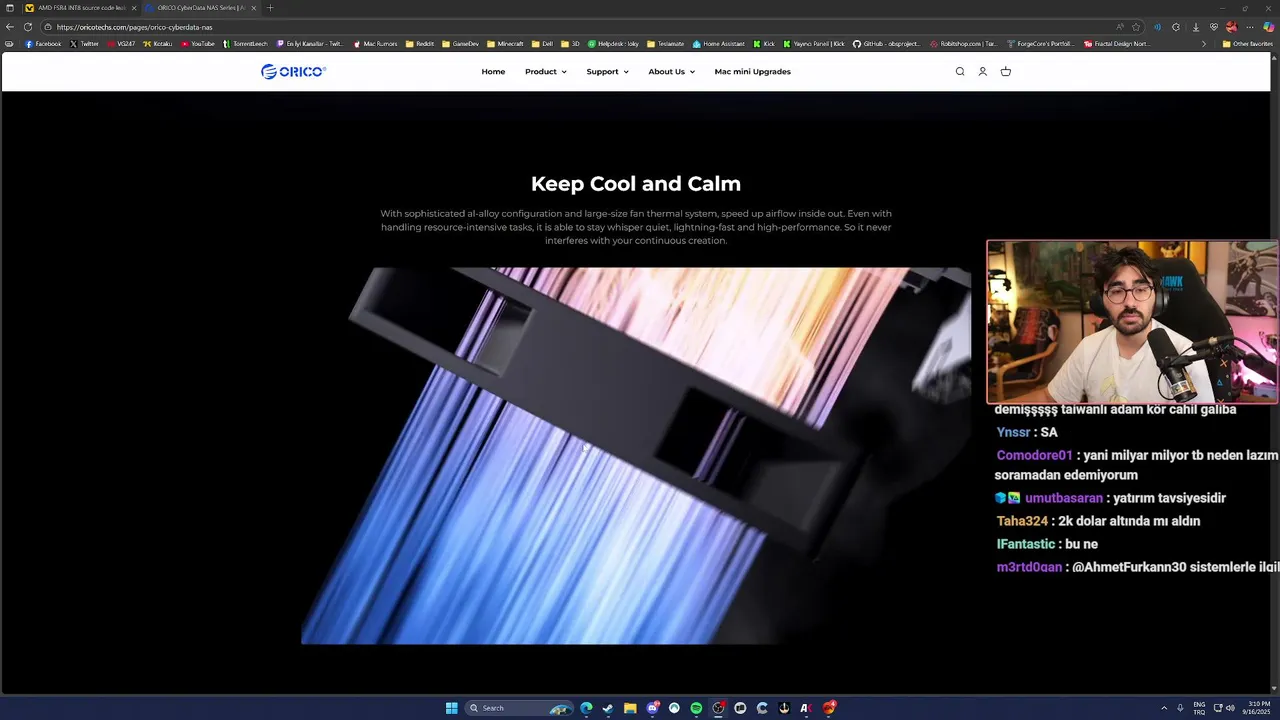Open the Fractal Design bookmark
The width and height of the screenshot is (1280, 720).
click(1118, 44)
